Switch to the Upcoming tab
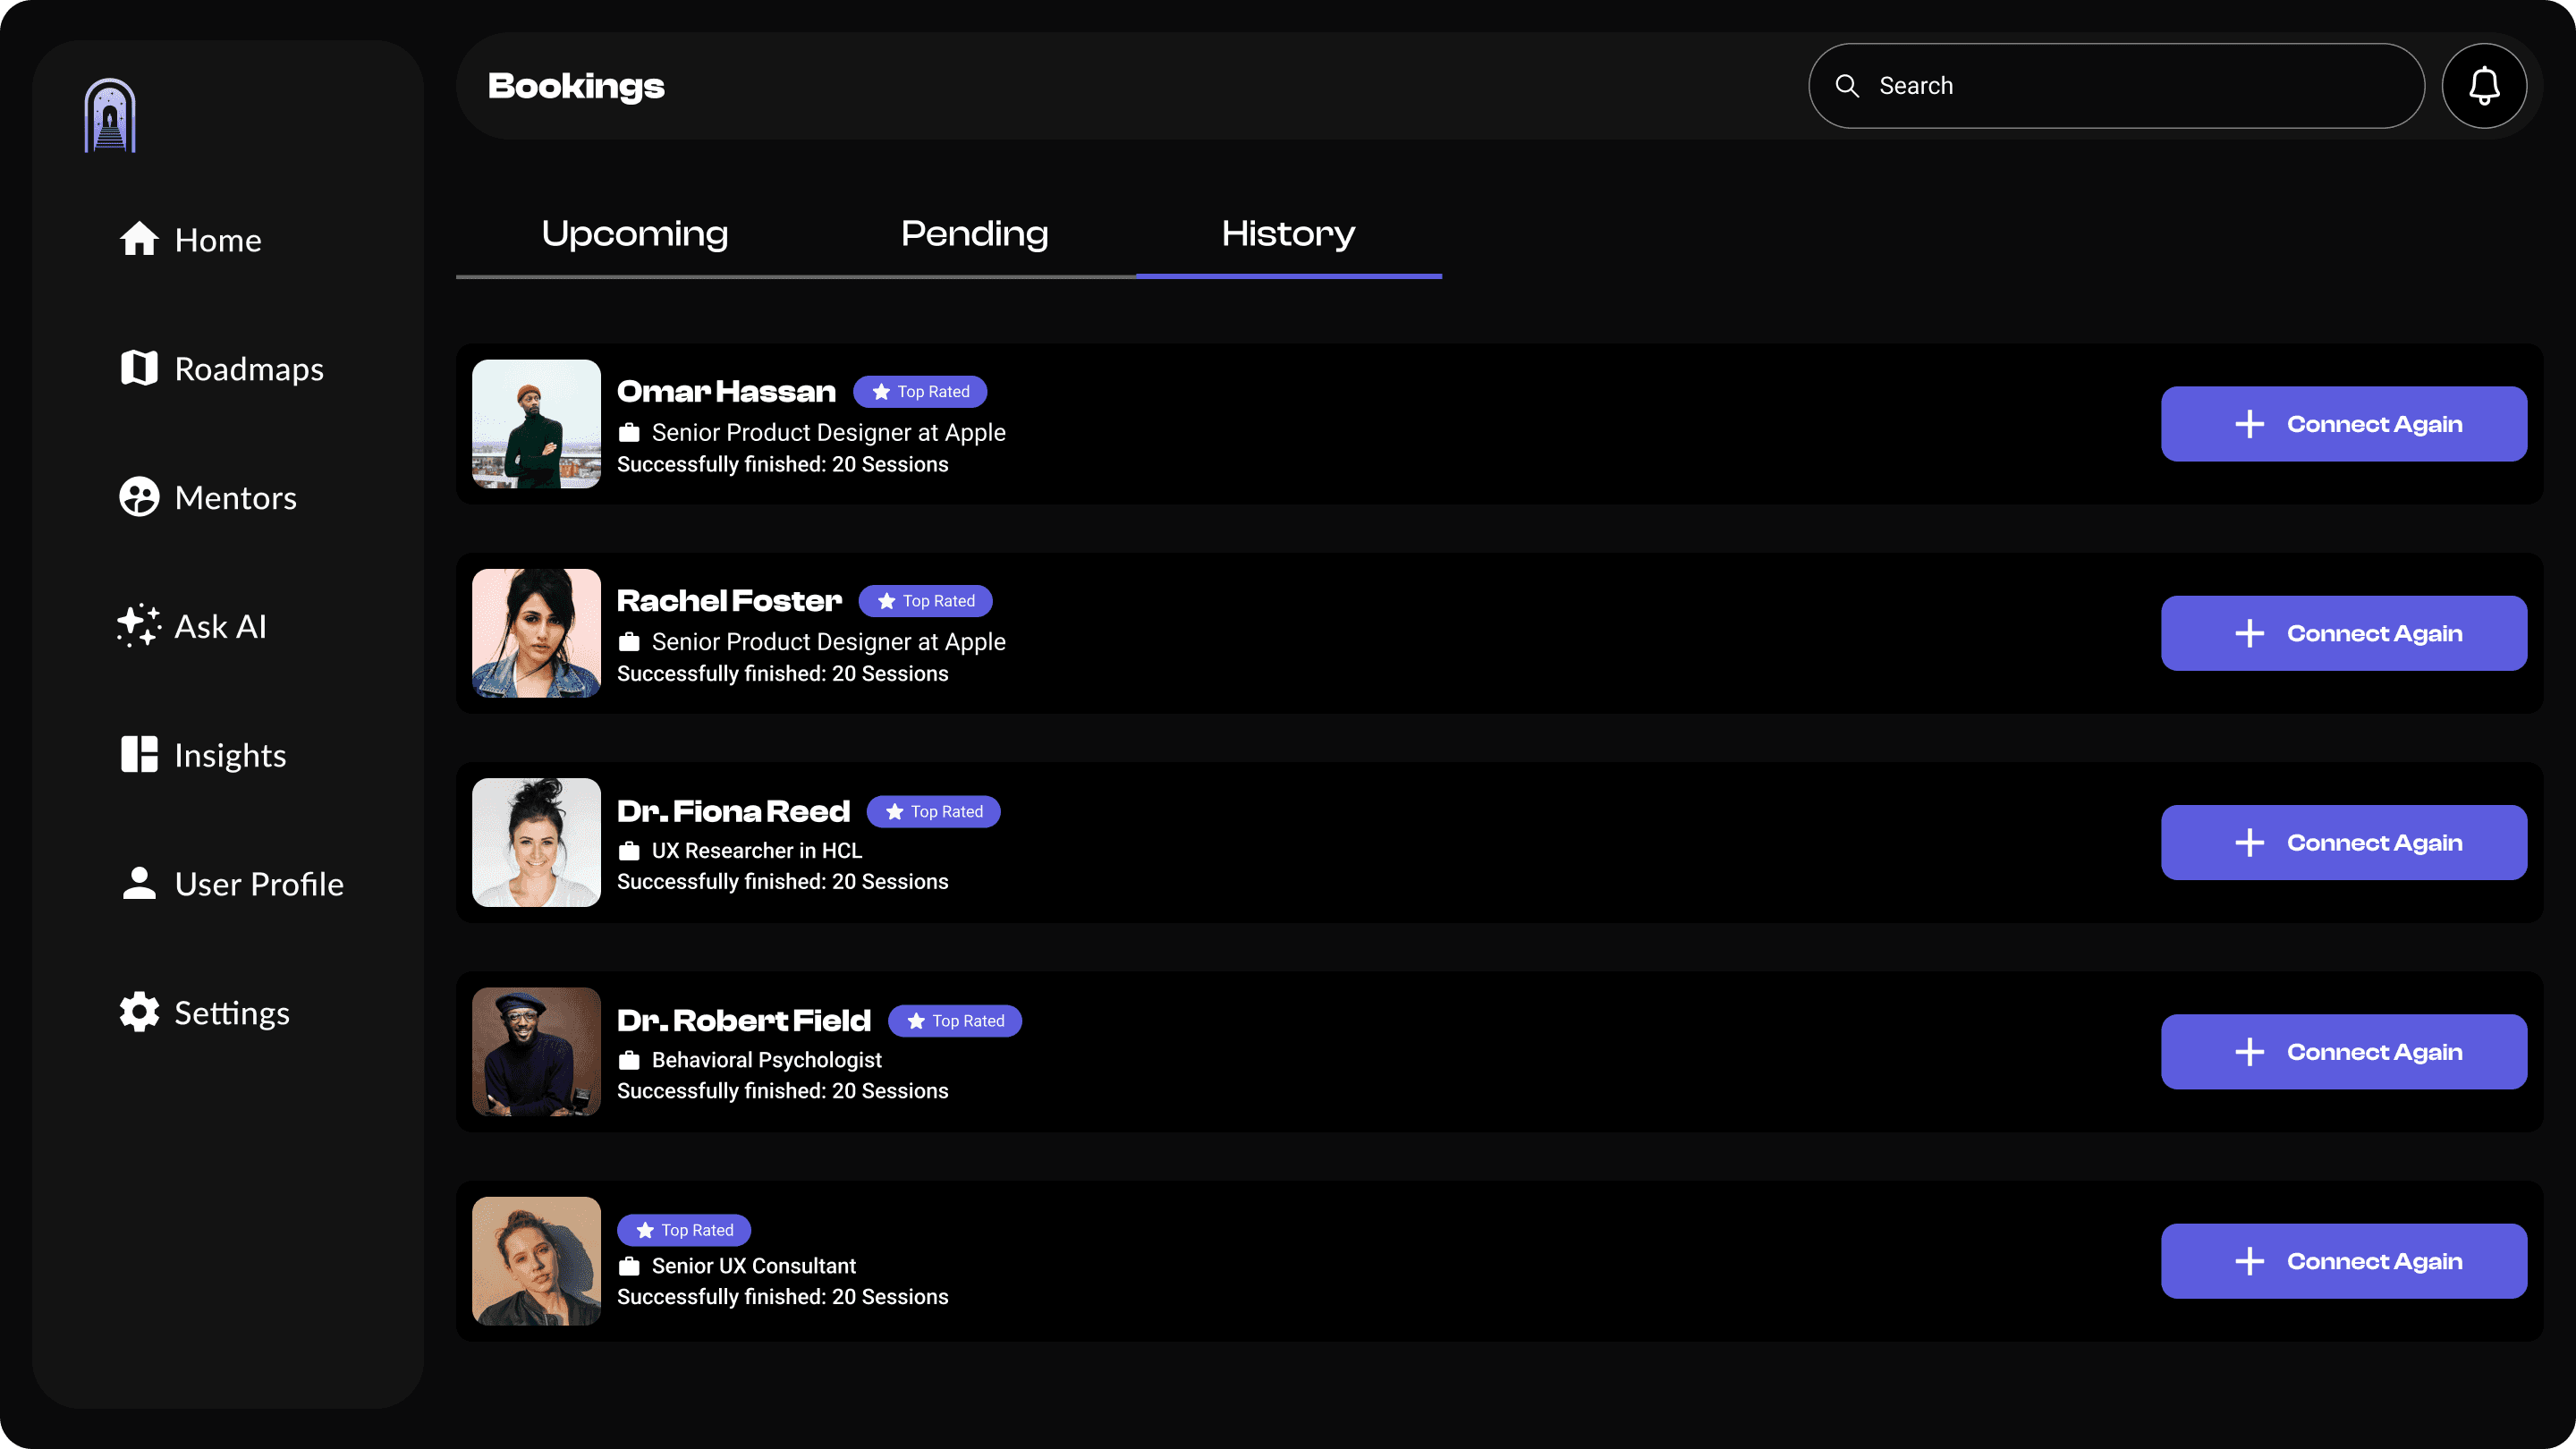This screenshot has width=2576, height=1449. point(634,234)
